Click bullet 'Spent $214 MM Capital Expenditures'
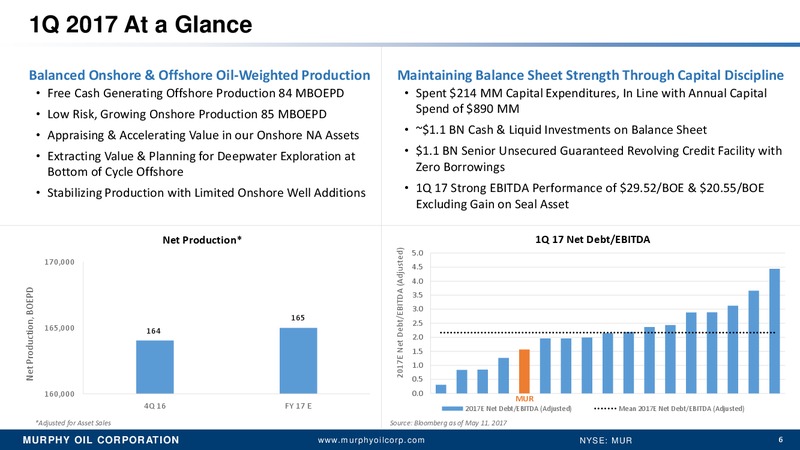The height and width of the screenshot is (450, 800). pos(591,101)
